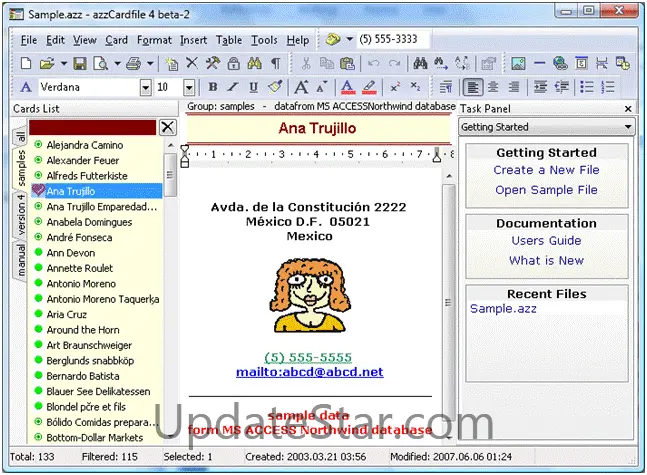Open print preview magnifier page icon
This screenshot has width=647, height=475.
tap(100, 63)
